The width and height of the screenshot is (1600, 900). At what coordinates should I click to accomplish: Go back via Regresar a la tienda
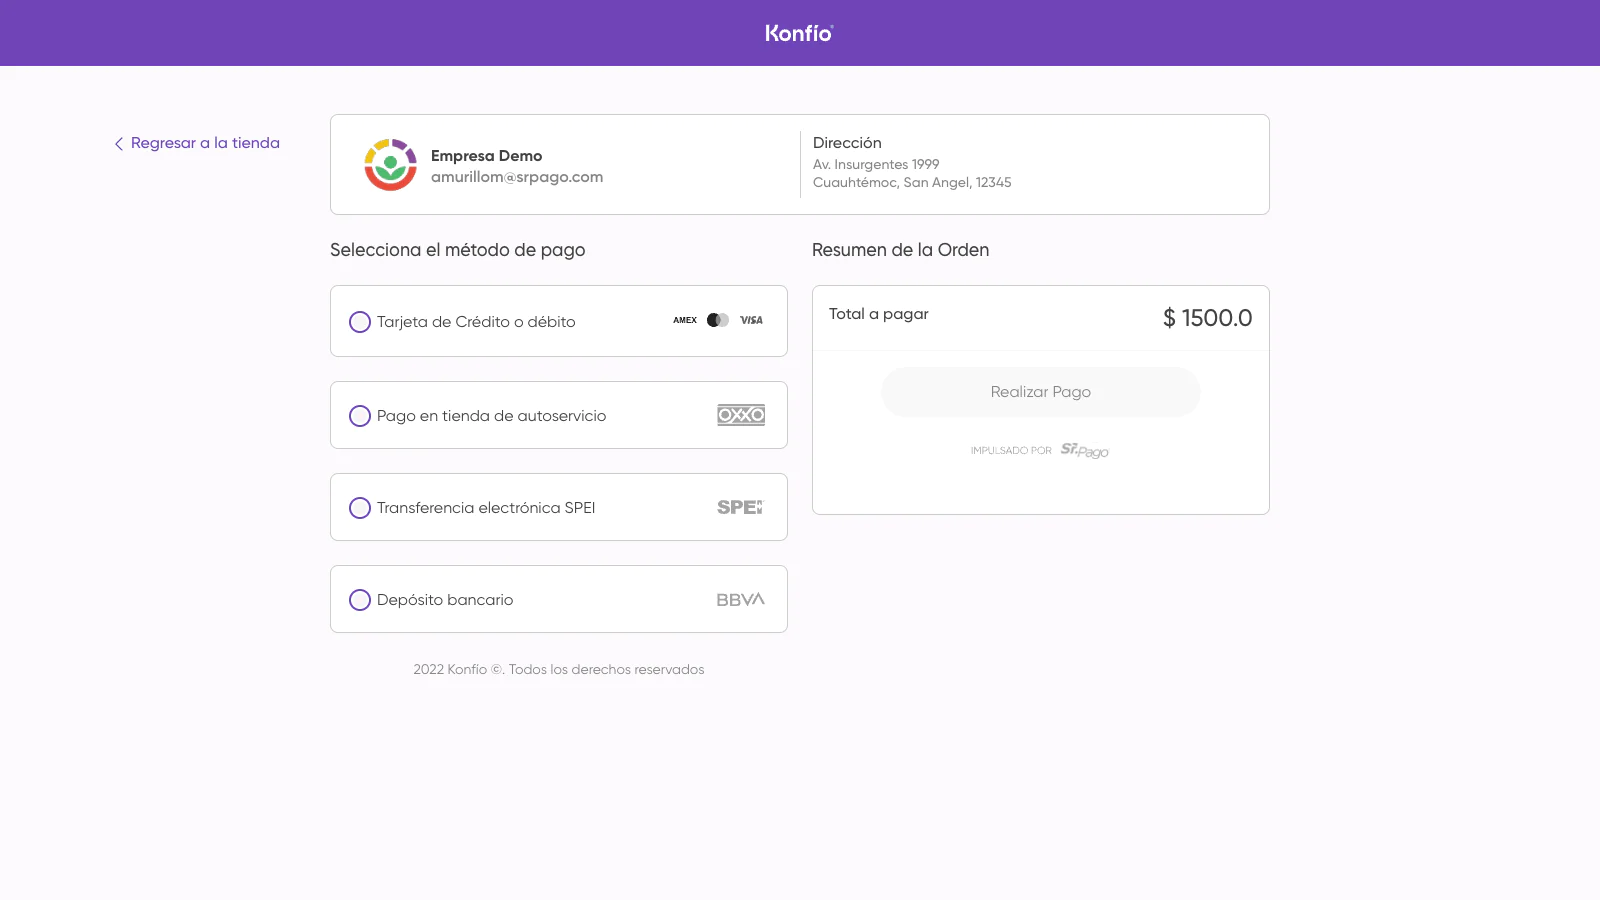coord(205,143)
